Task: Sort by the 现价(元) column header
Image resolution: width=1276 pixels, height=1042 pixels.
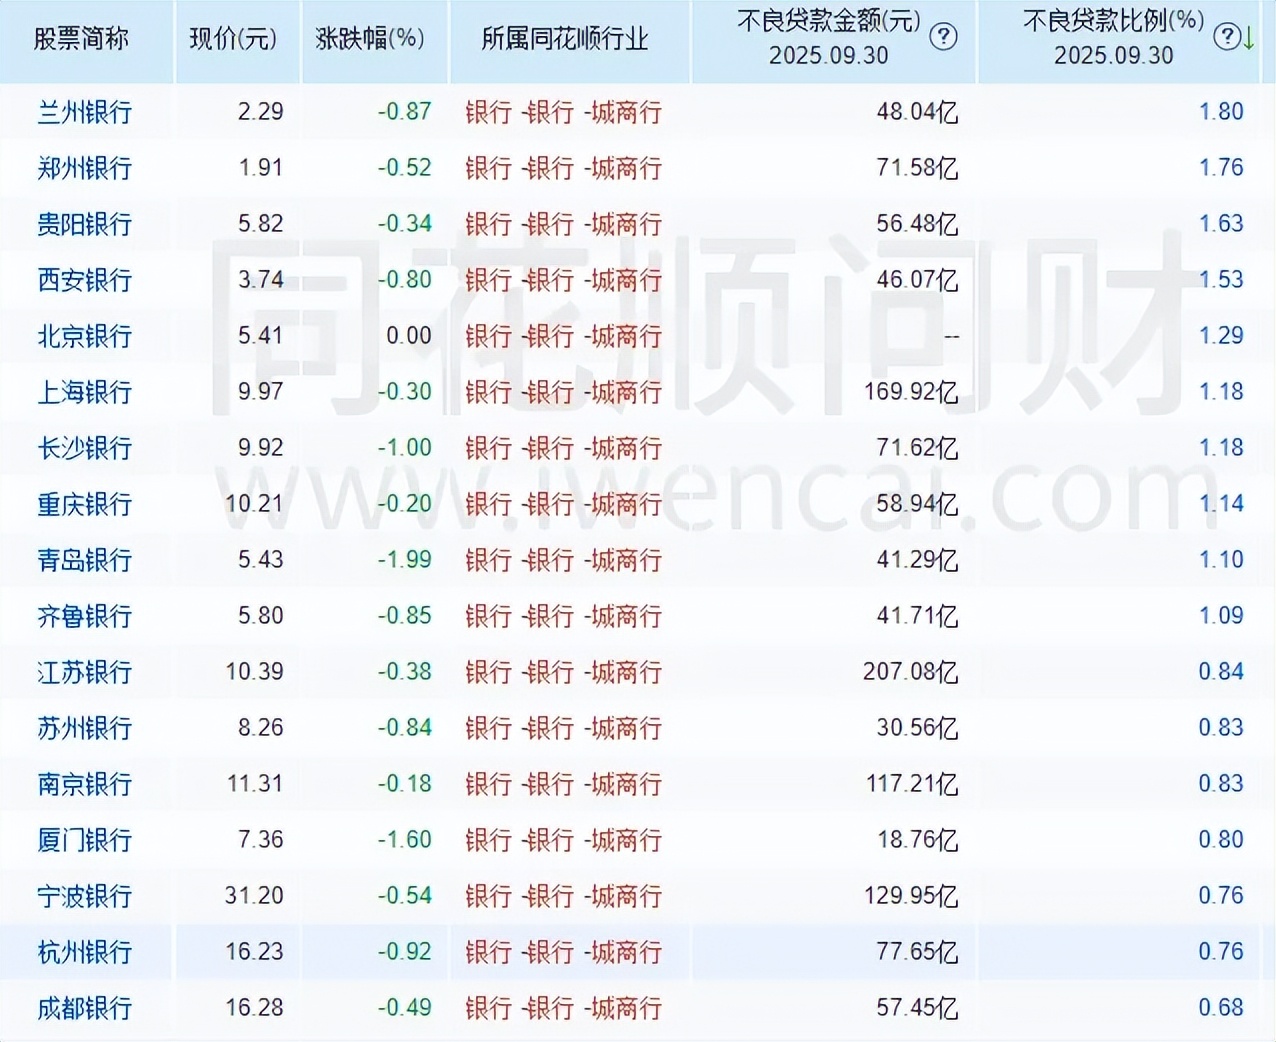Action: (233, 39)
